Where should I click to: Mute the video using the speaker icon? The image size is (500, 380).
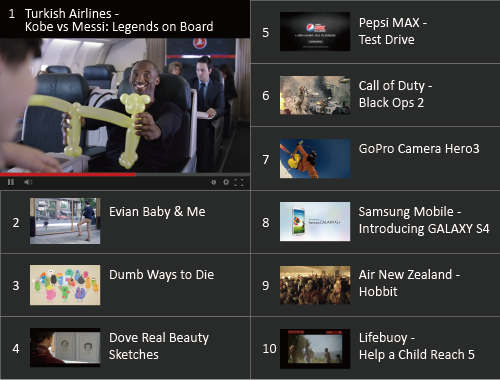pyautogui.click(x=28, y=182)
